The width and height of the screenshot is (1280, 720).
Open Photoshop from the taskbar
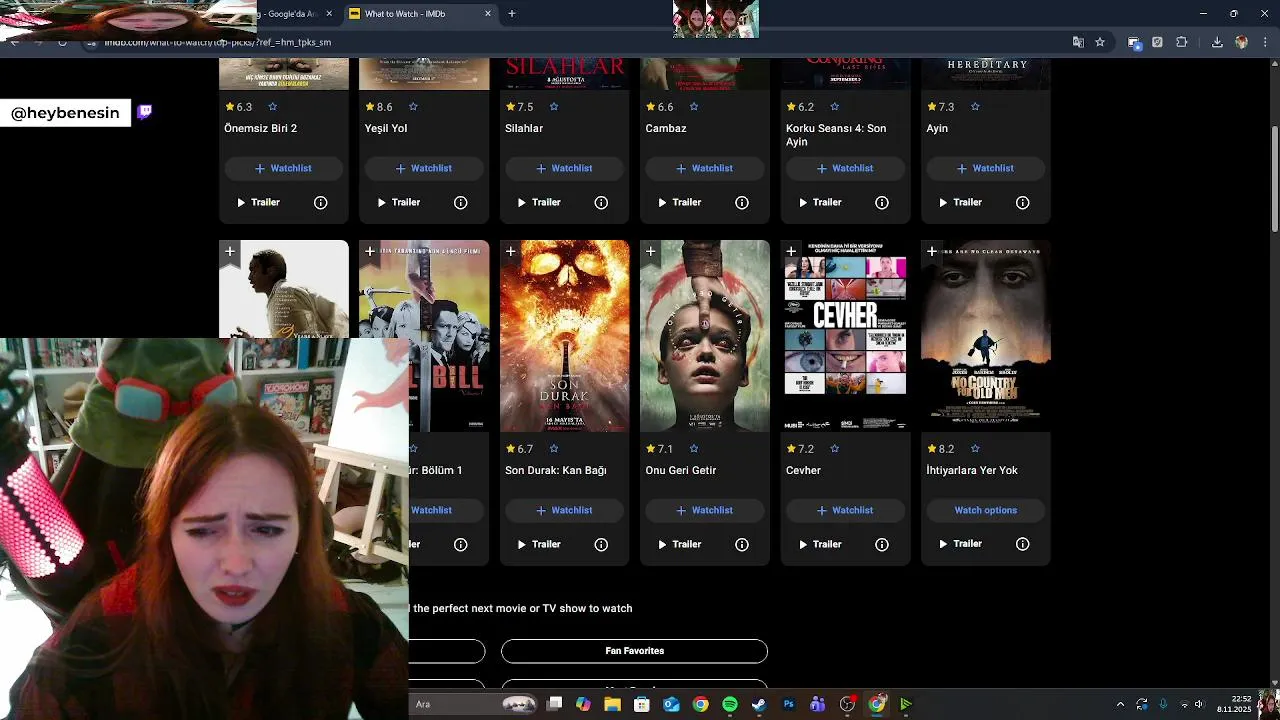(788, 704)
